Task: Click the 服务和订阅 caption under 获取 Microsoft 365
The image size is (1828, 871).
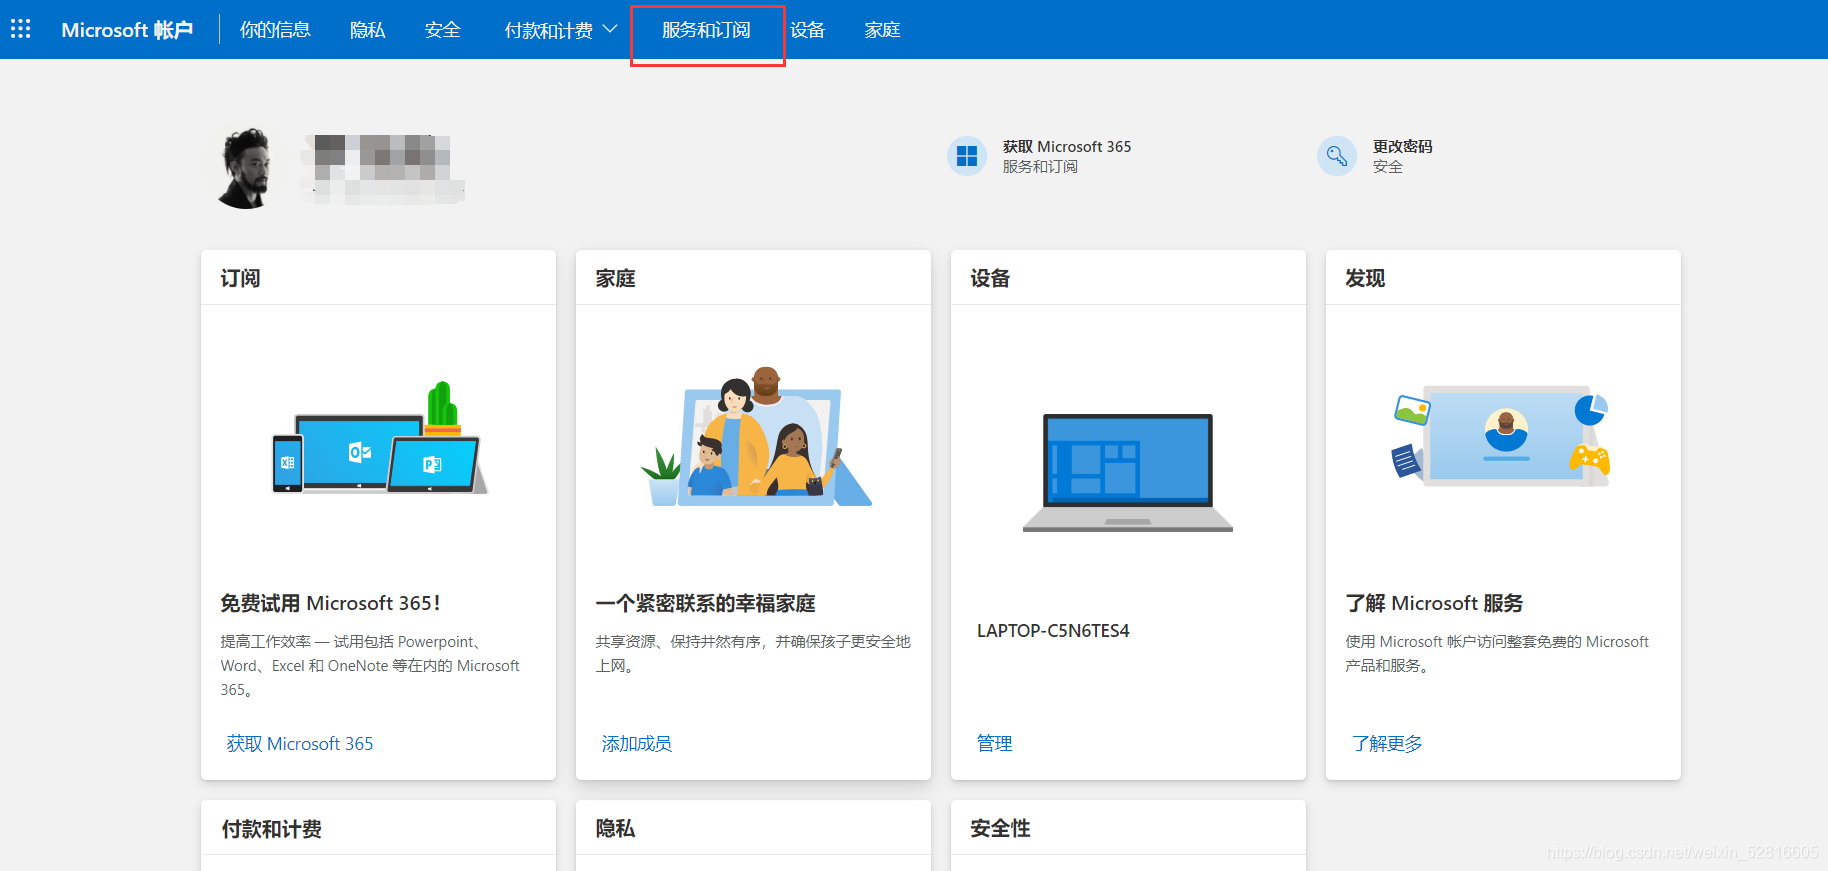Action: [1040, 167]
